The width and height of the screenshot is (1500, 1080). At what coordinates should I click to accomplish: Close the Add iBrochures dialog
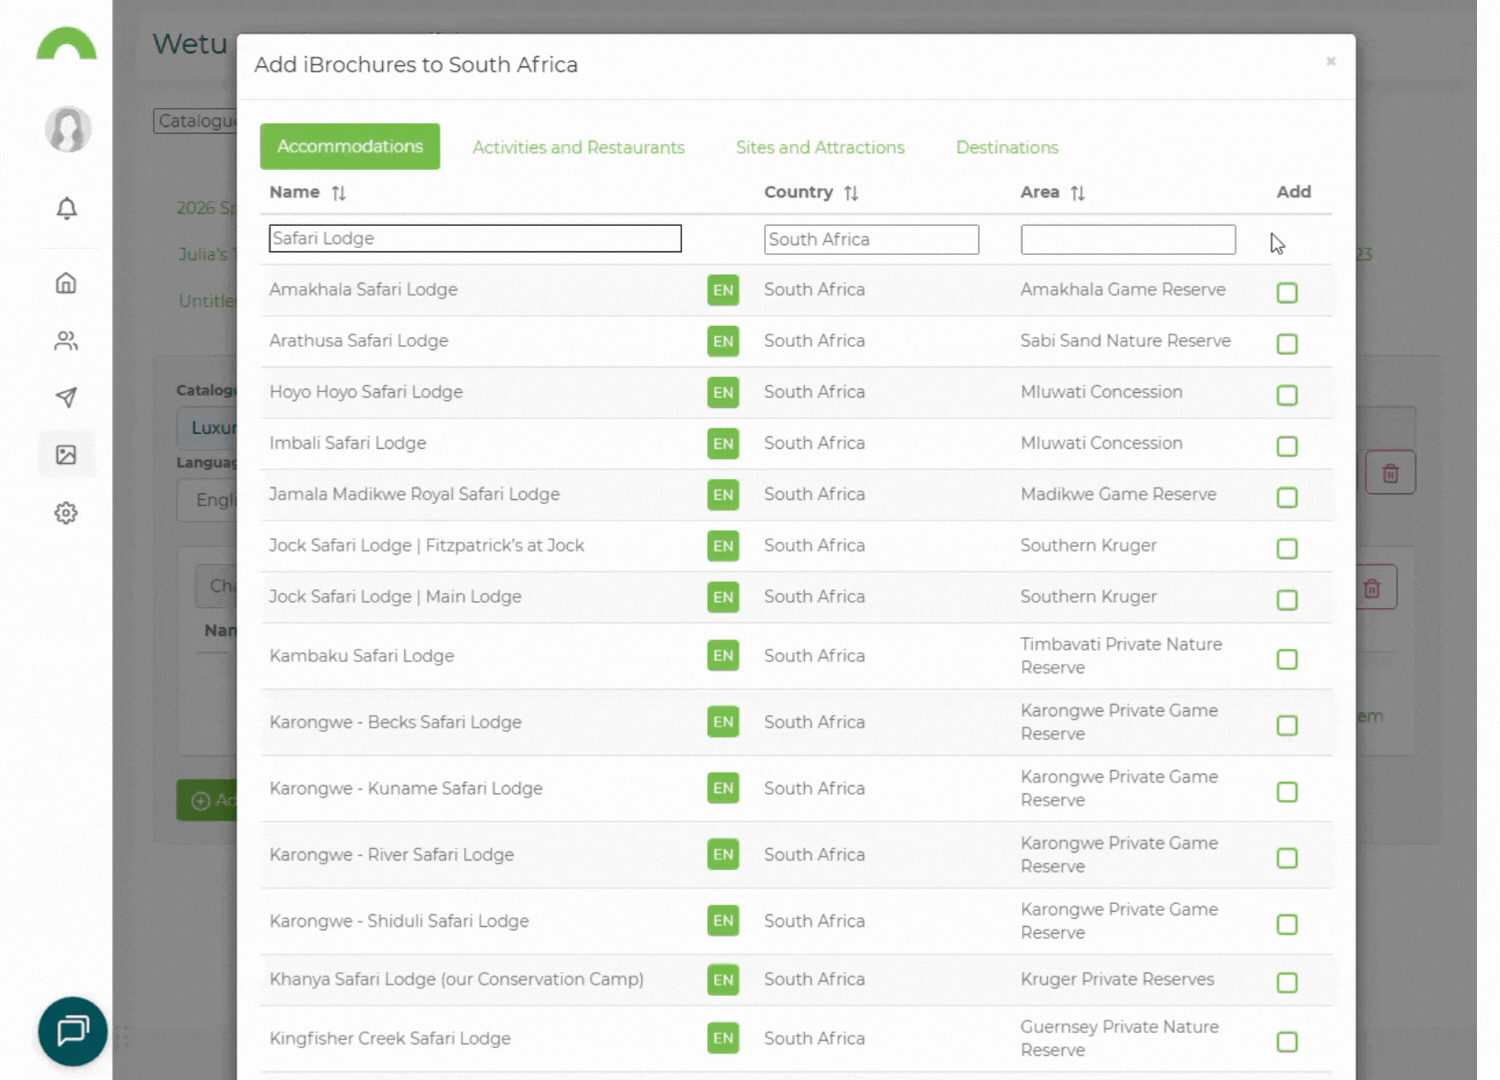1330,61
